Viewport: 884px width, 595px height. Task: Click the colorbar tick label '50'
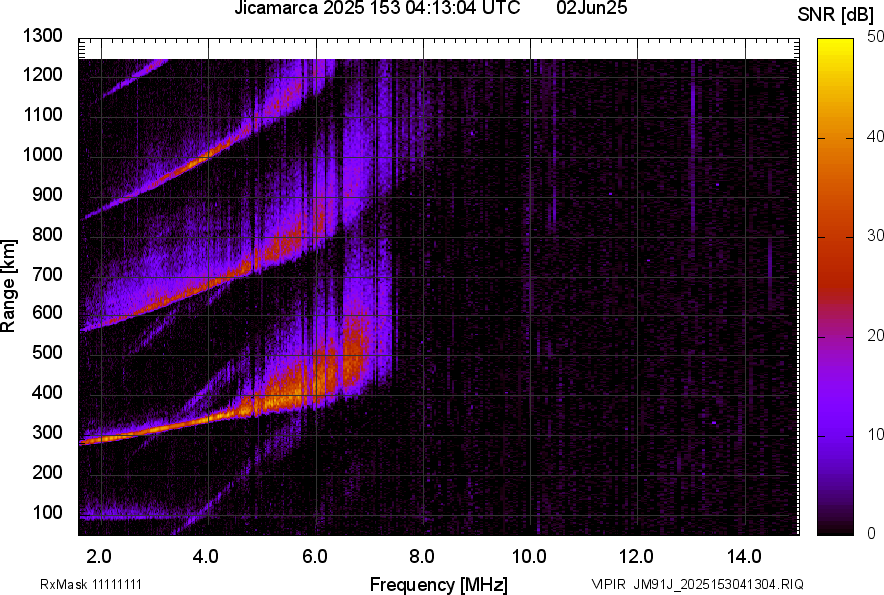pos(877,37)
